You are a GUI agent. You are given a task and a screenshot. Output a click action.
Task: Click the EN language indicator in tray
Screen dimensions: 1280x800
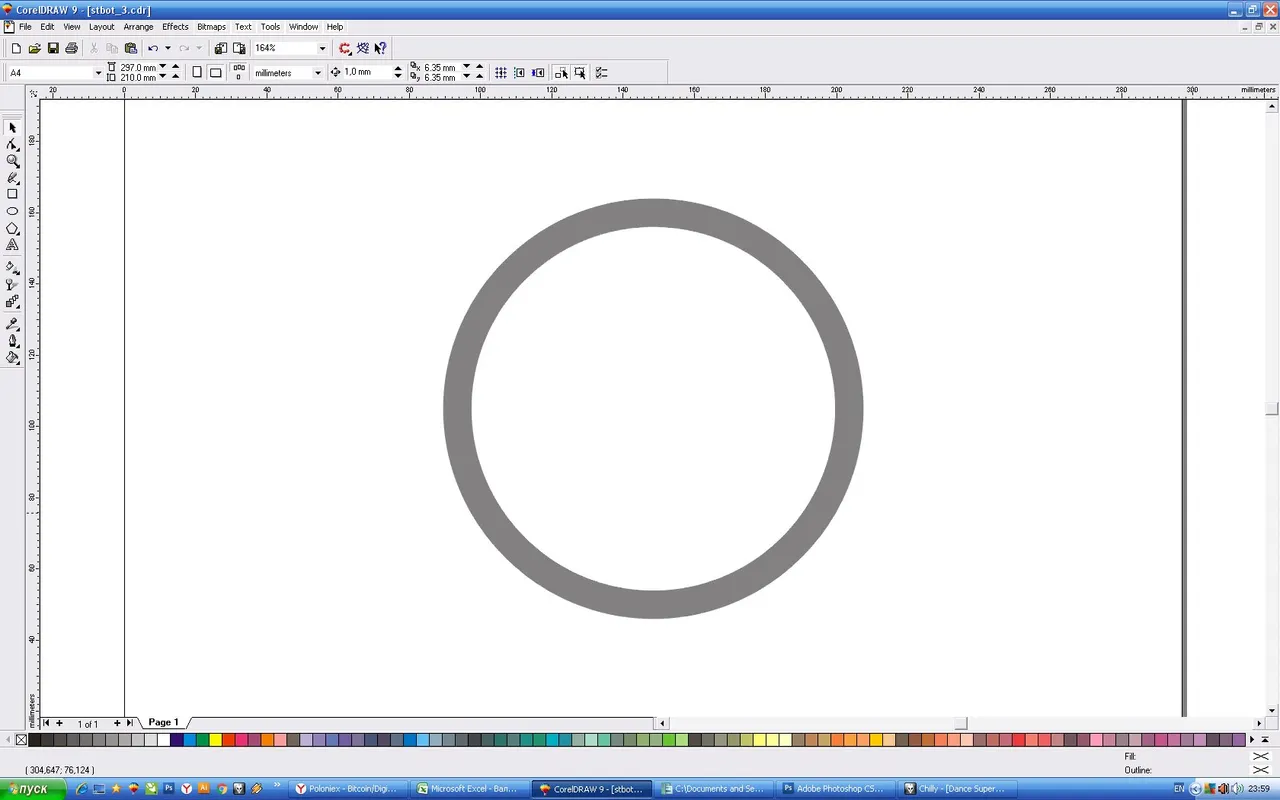1179,789
